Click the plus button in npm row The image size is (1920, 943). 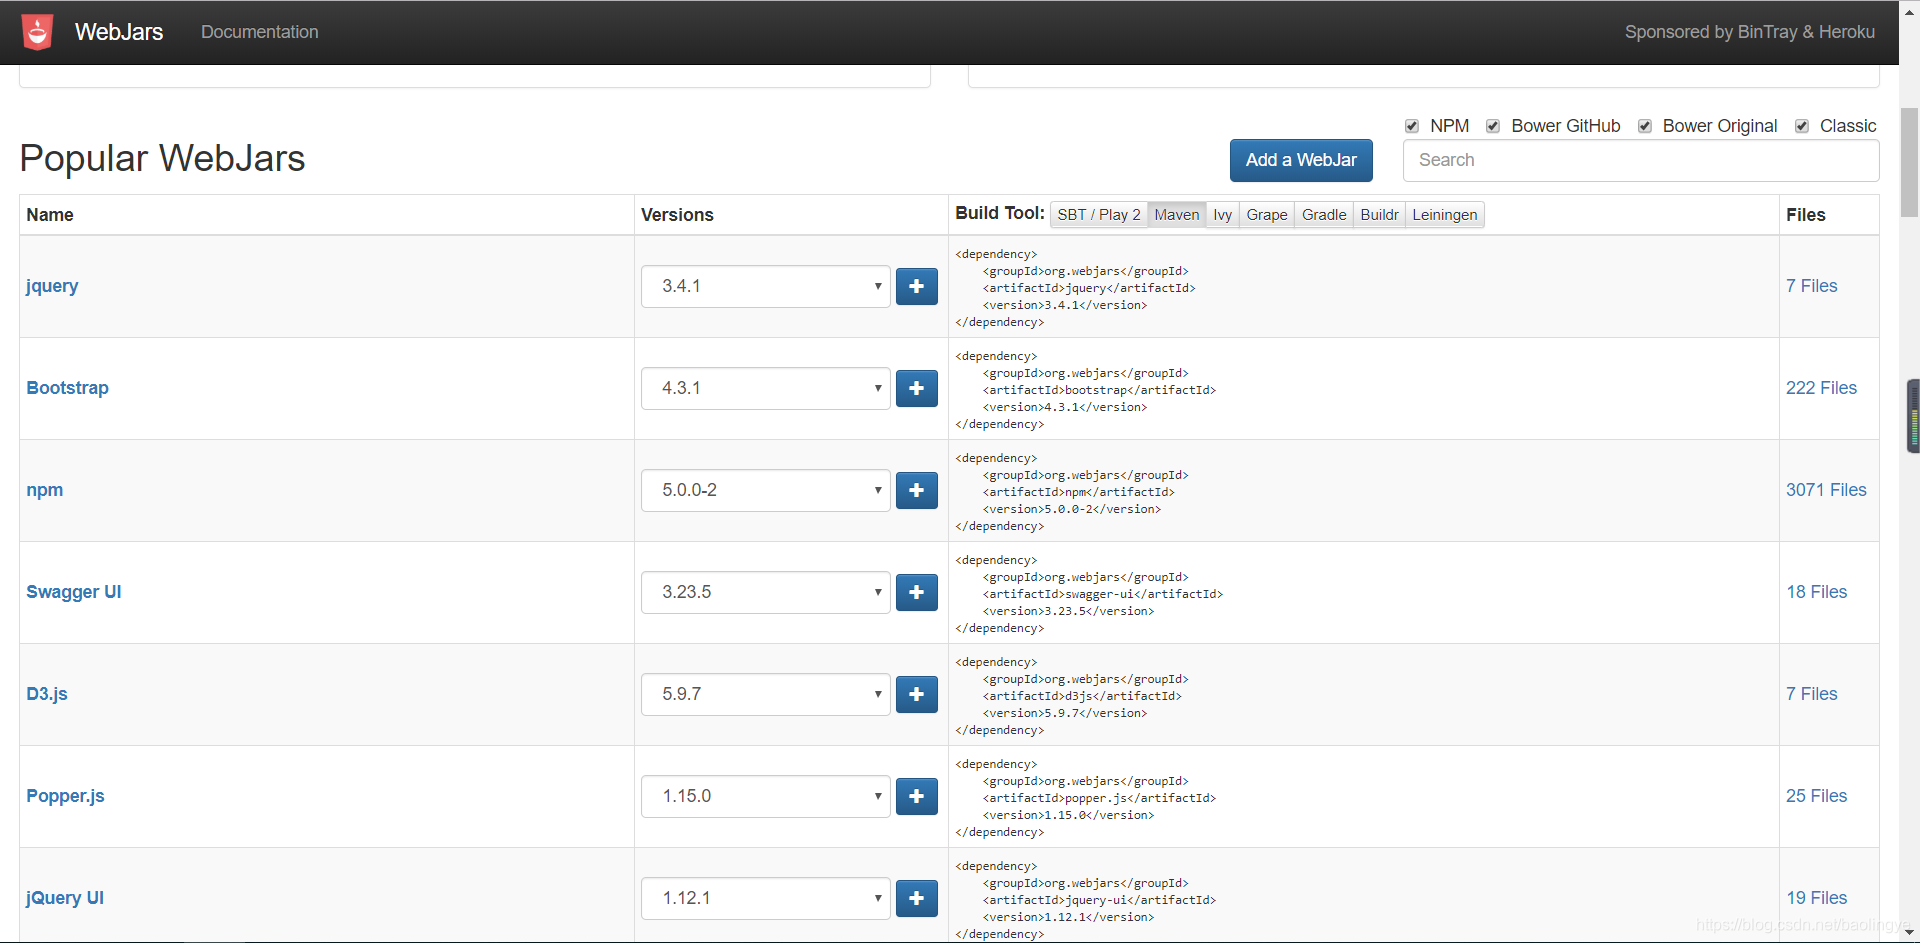click(916, 490)
